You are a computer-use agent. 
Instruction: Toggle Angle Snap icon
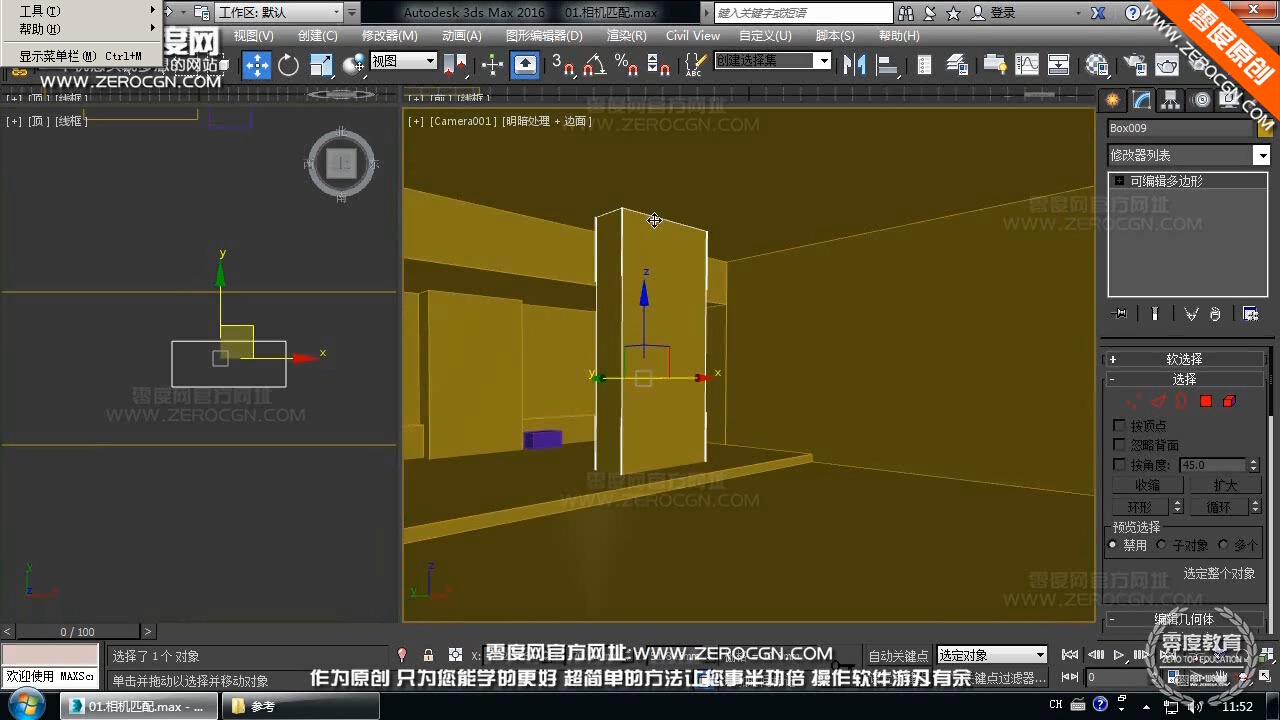(x=595, y=65)
